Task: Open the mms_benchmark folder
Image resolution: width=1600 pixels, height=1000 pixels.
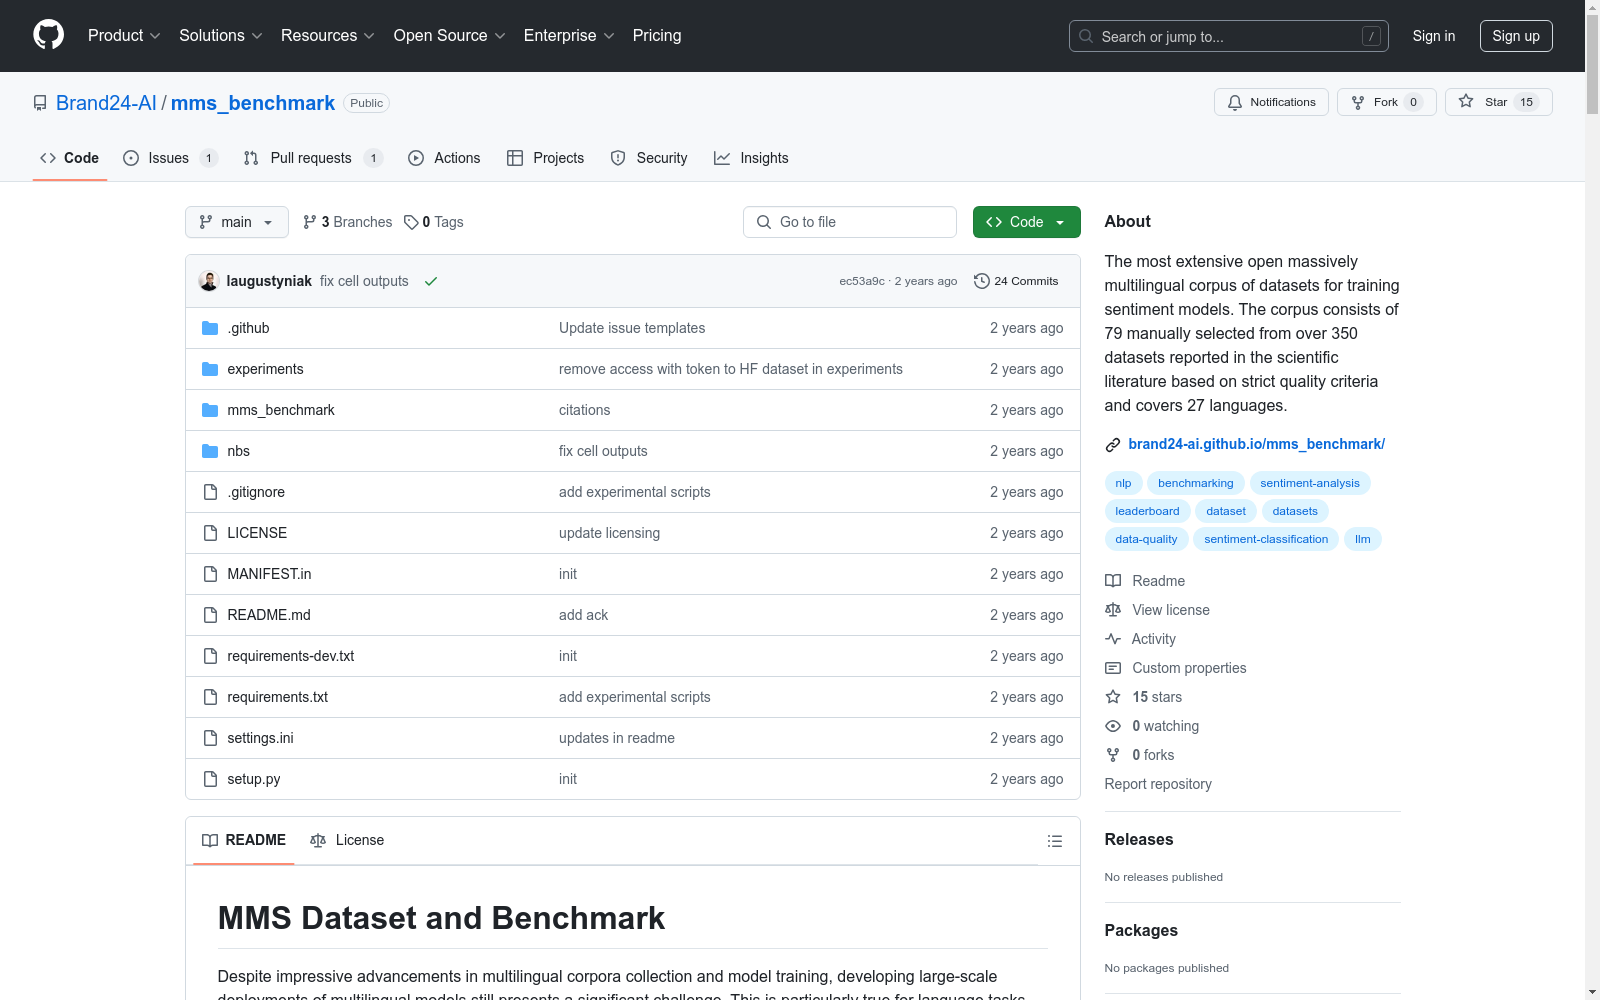Action: [281, 410]
